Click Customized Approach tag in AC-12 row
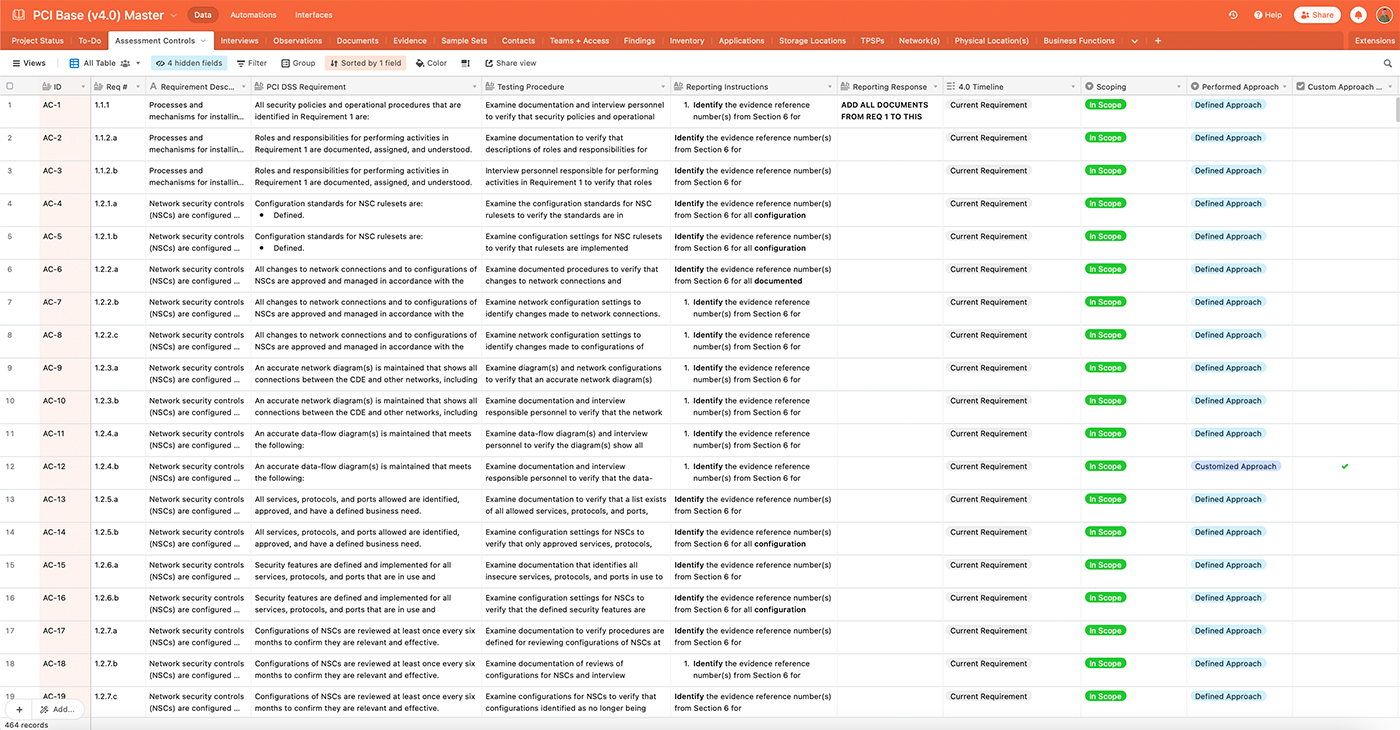The image size is (1400, 730). tap(1236, 466)
